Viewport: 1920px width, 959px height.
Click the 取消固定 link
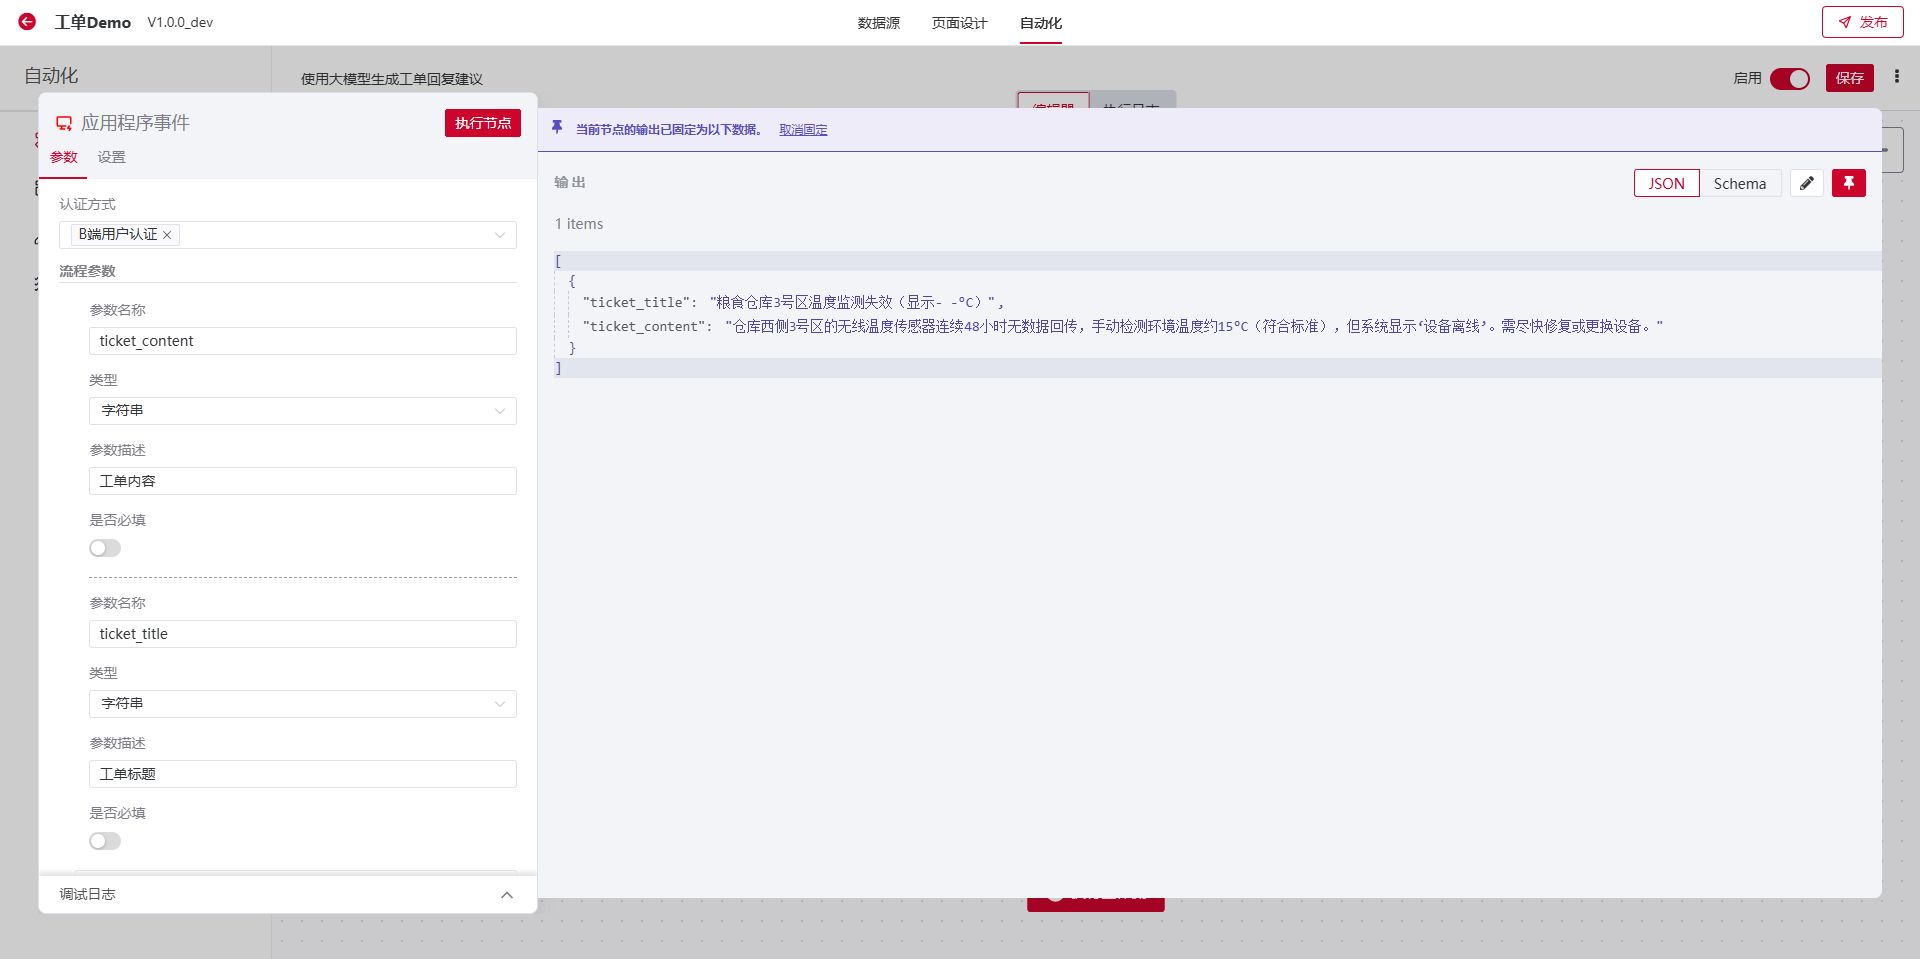(803, 130)
